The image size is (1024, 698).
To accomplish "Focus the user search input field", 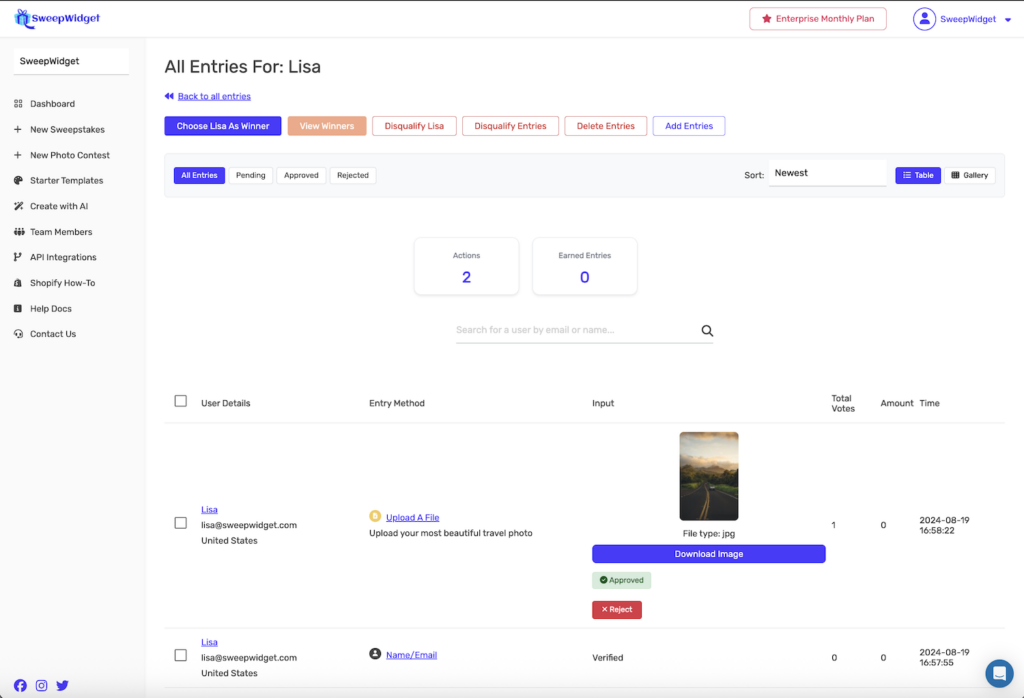I will click(575, 330).
